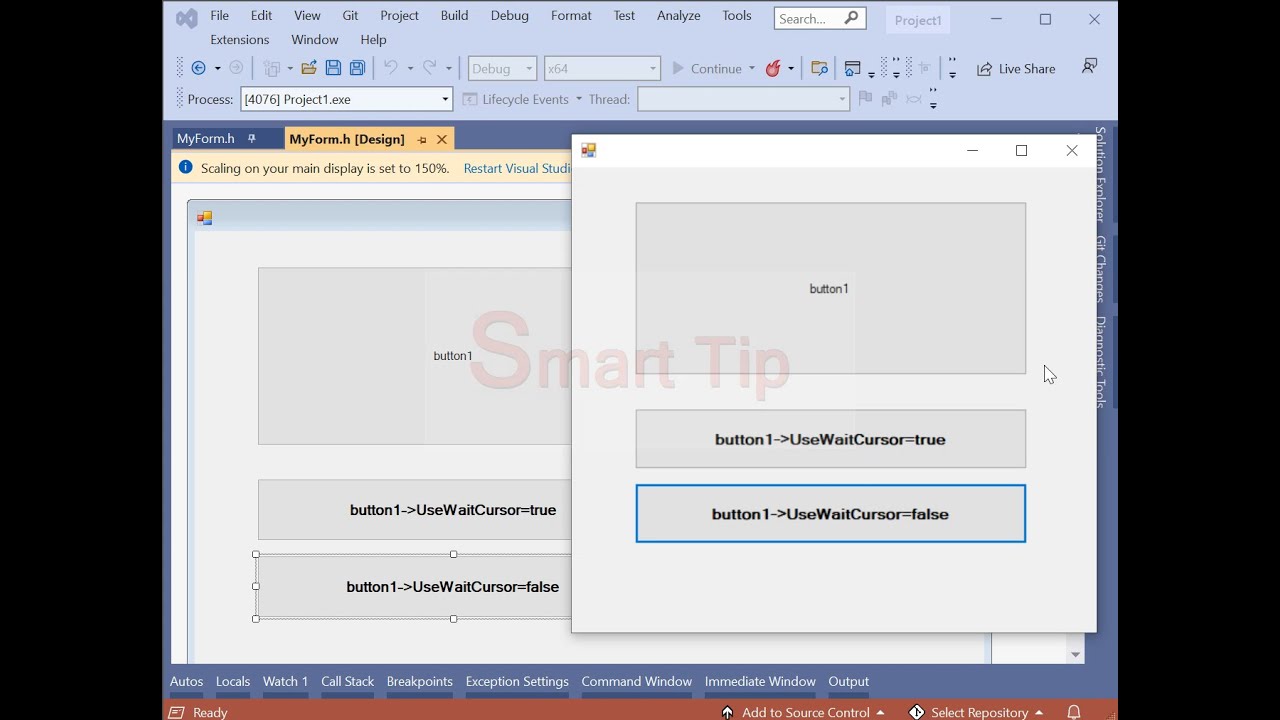
Task: Open the Breakpoints tab
Action: tap(420, 681)
